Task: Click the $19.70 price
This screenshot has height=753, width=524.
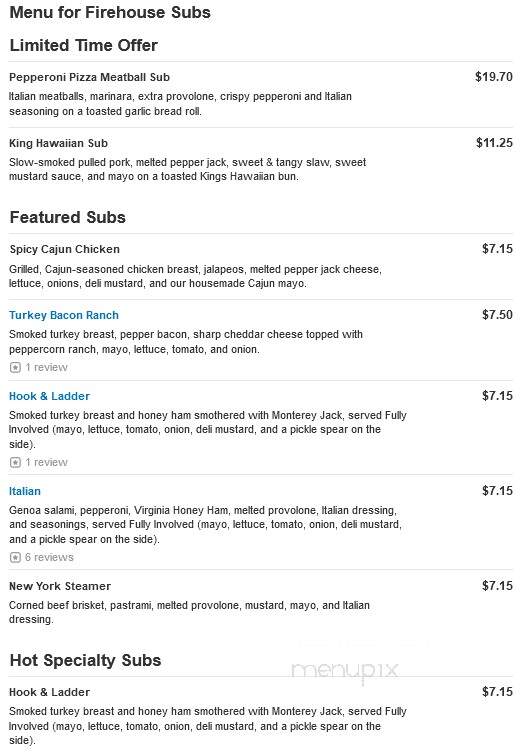Action: (494, 77)
